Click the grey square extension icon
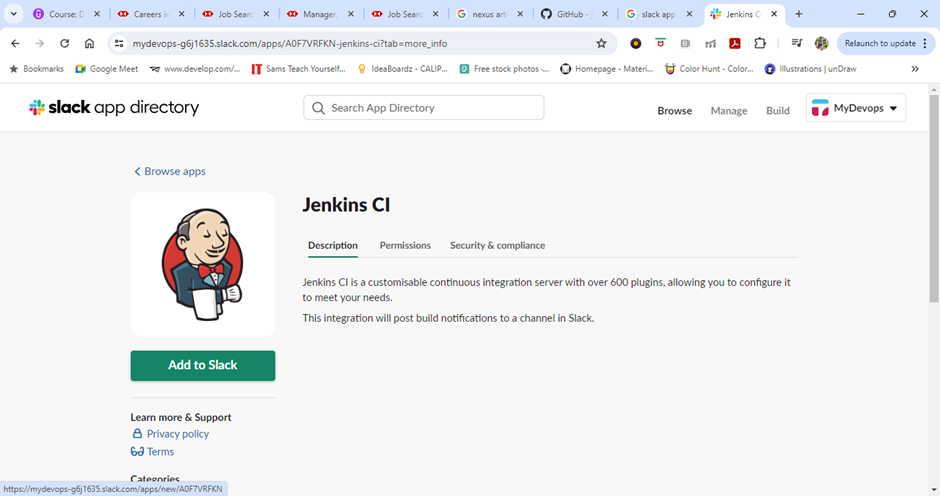Viewport: 940px width, 496px height. (685, 43)
